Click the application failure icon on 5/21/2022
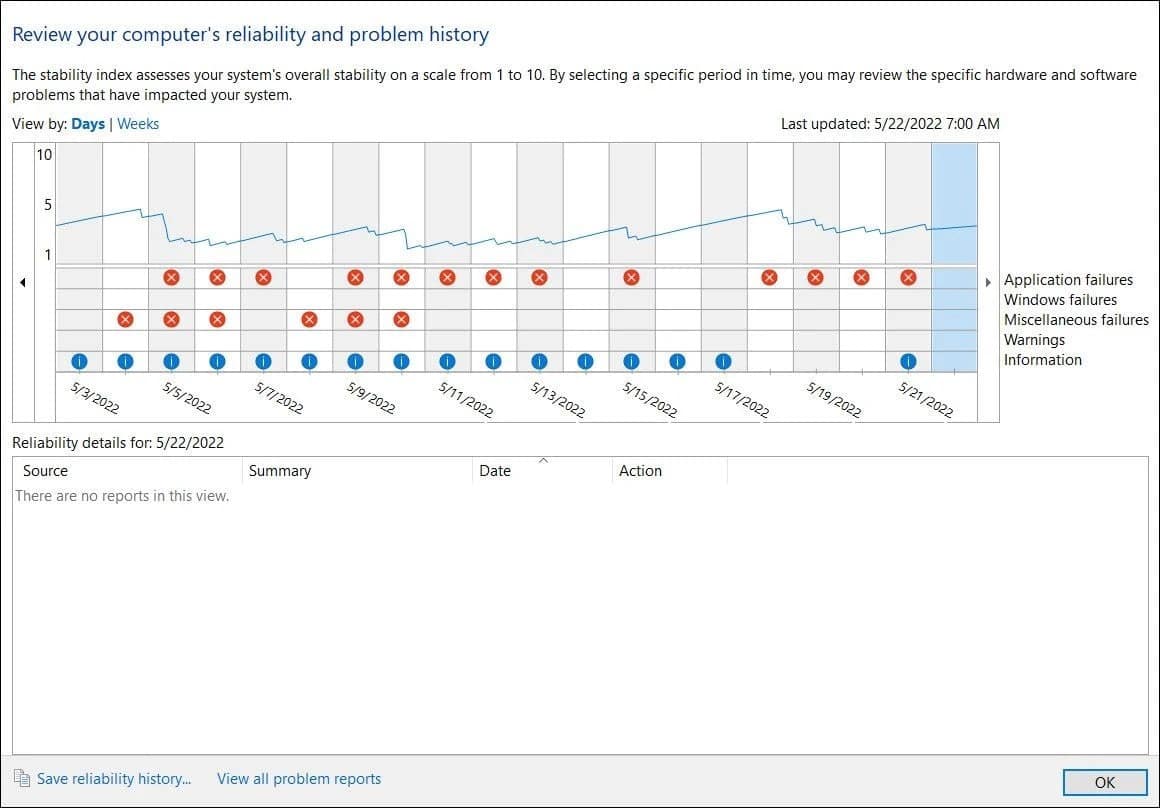The width and height of the screenshot is (1160, 808). 908,277
